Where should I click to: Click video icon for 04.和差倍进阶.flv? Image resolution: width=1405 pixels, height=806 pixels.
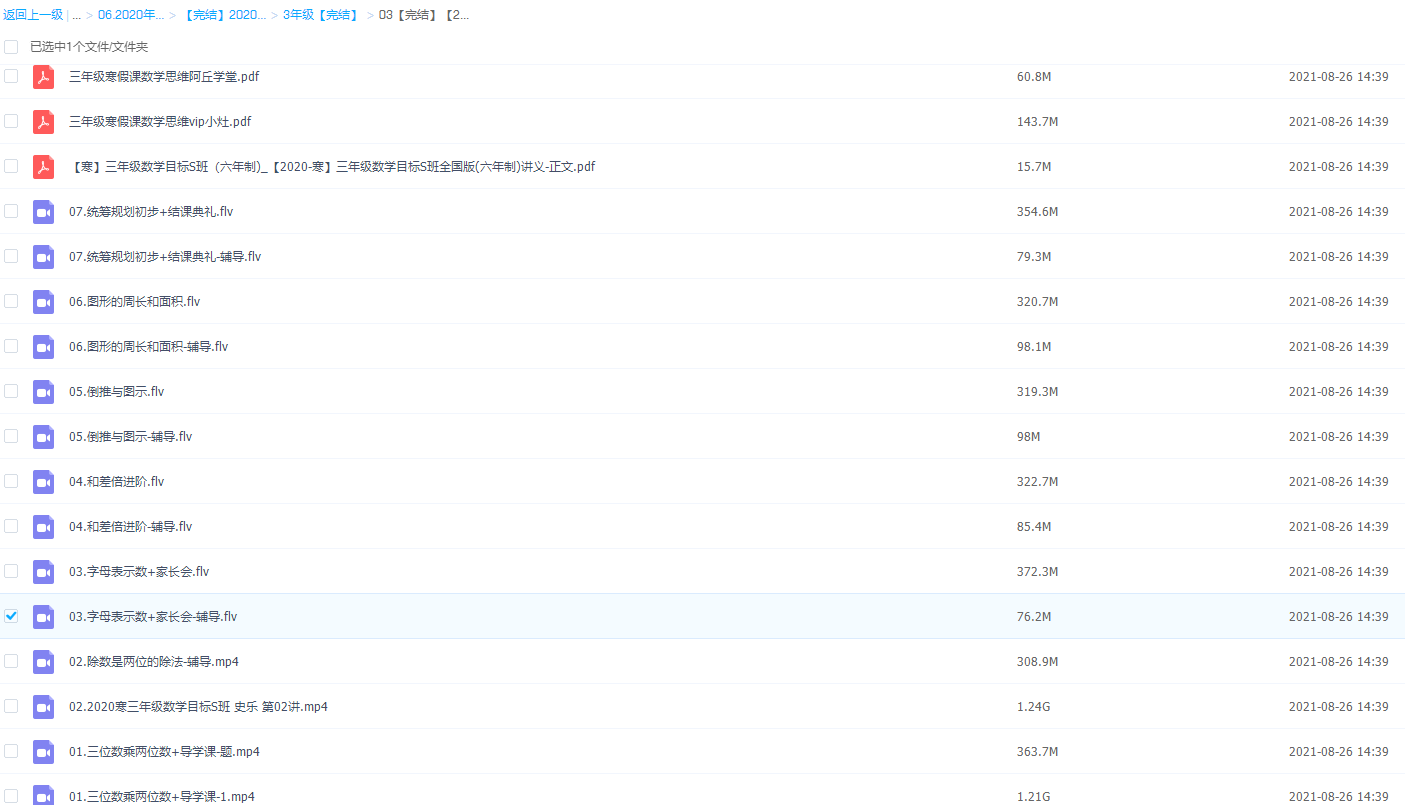pyautogui.click(x=43, y=482)
